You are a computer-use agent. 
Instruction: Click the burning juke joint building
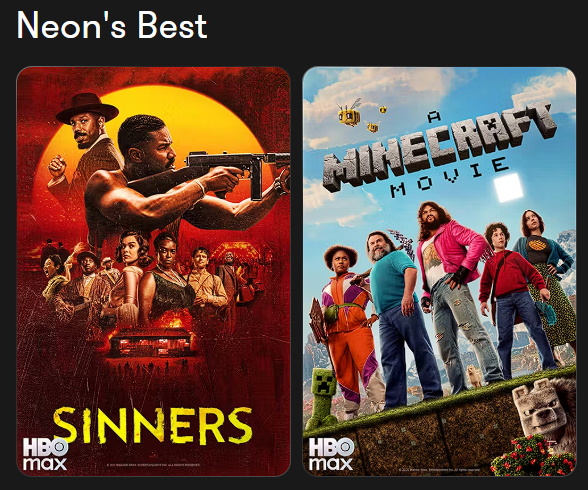(x=152, y=342)
